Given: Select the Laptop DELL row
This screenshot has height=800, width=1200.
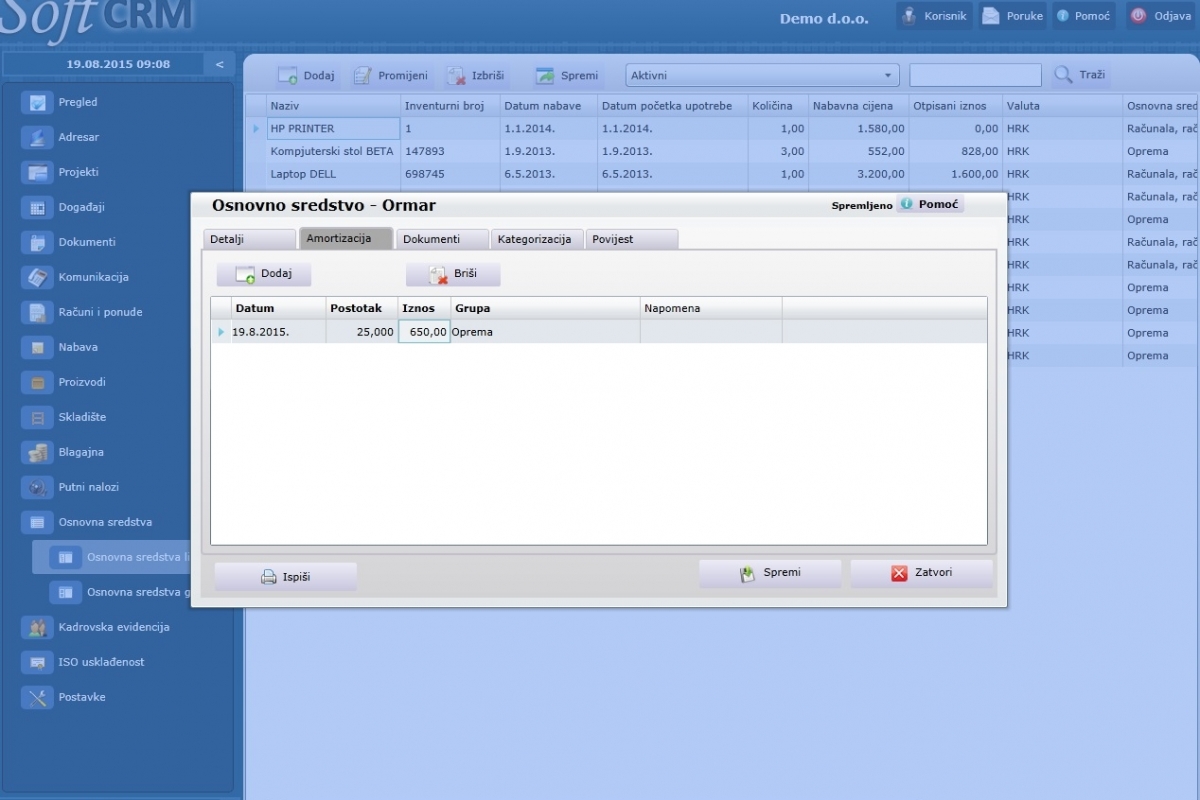Looking at the screenshot, I should coord(720,174).
